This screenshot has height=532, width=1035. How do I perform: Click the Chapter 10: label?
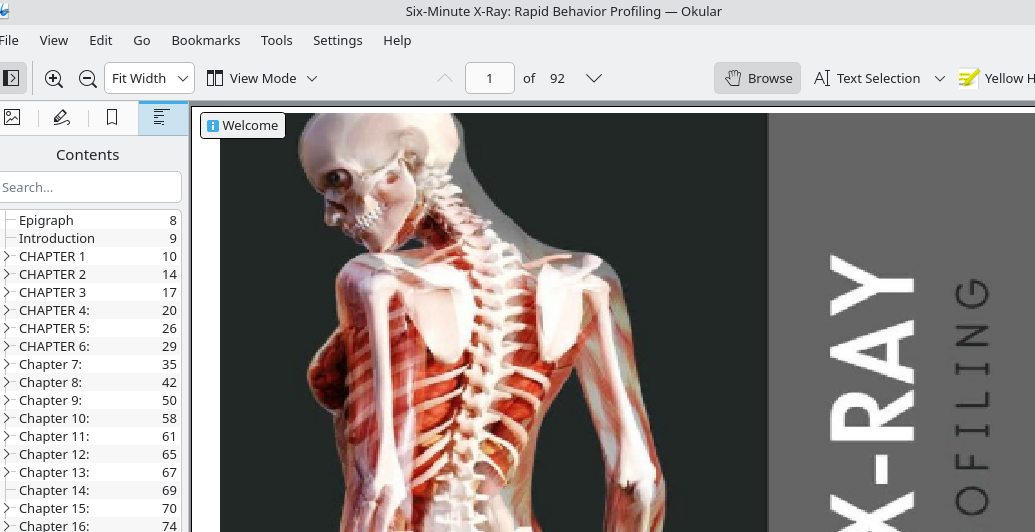[54, 418]
